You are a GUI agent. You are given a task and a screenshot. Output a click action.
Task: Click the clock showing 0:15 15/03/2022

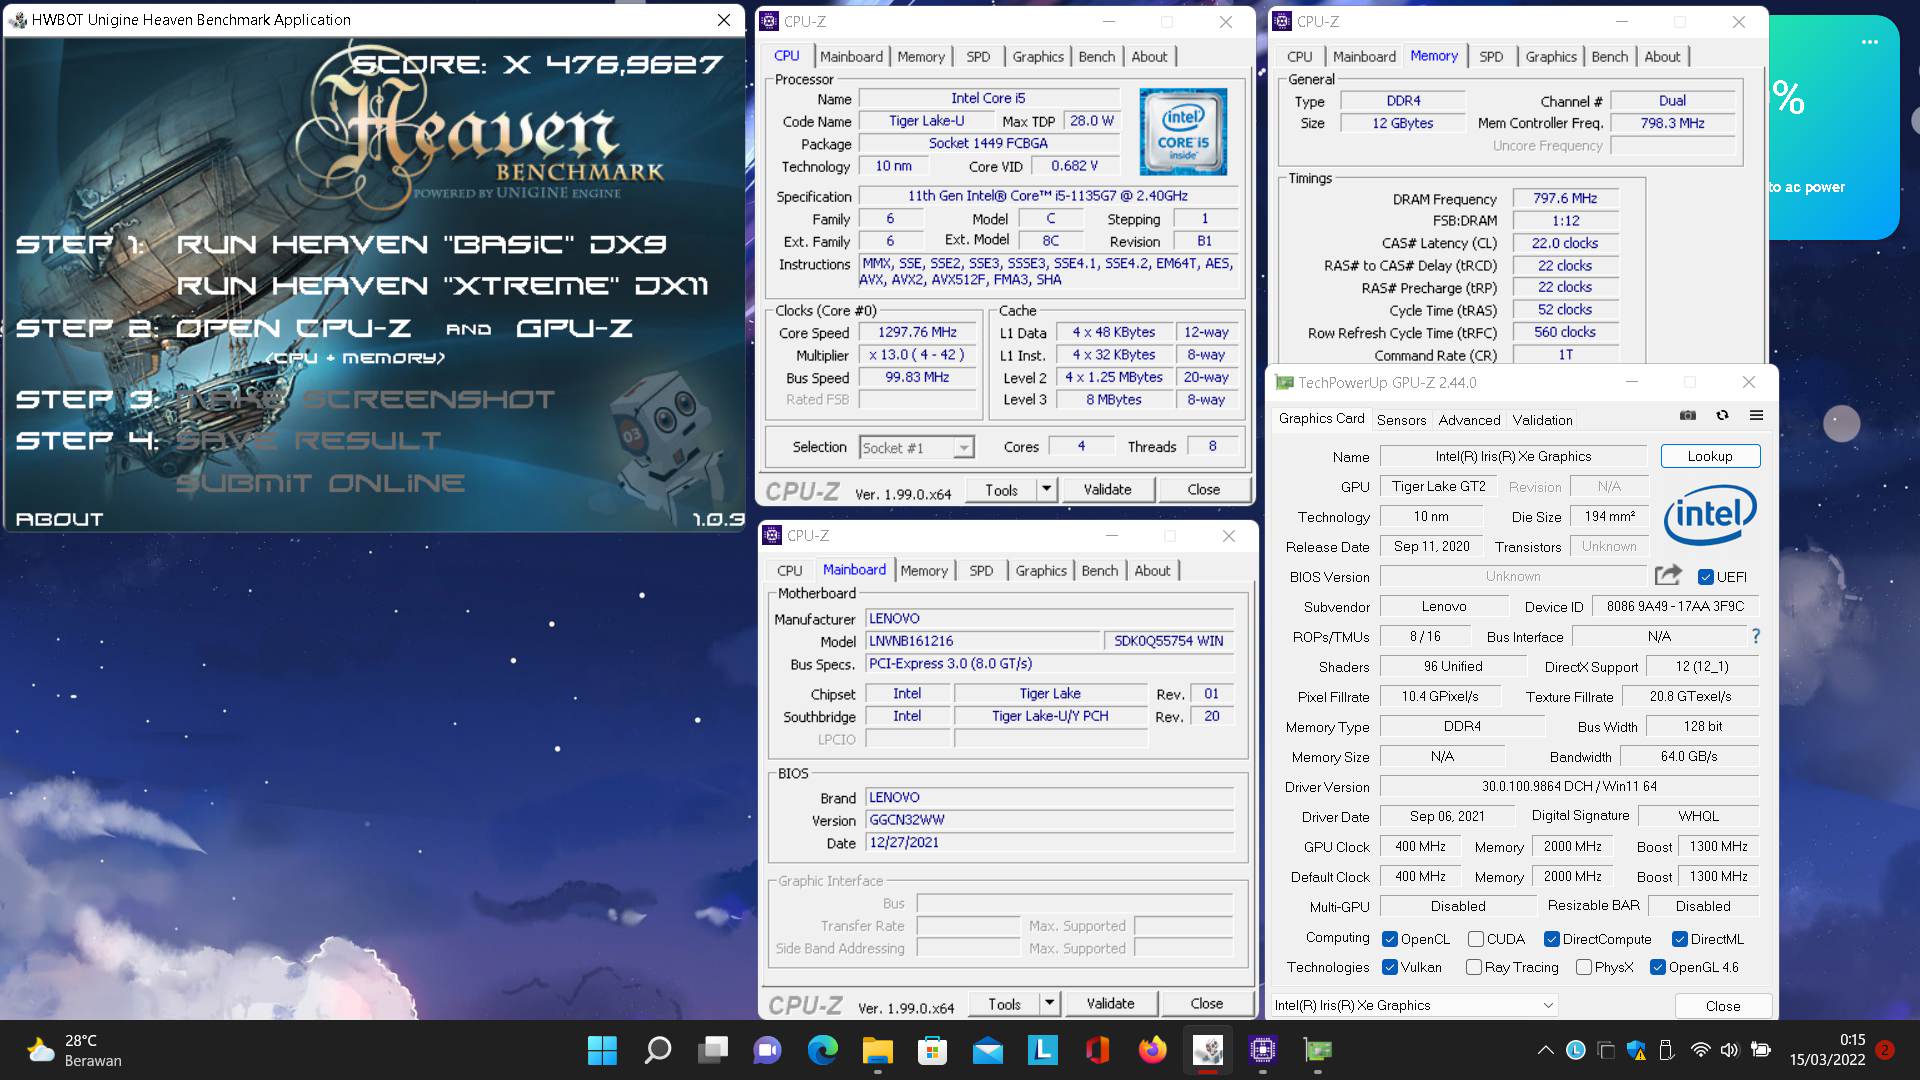pos(1828,1050)
